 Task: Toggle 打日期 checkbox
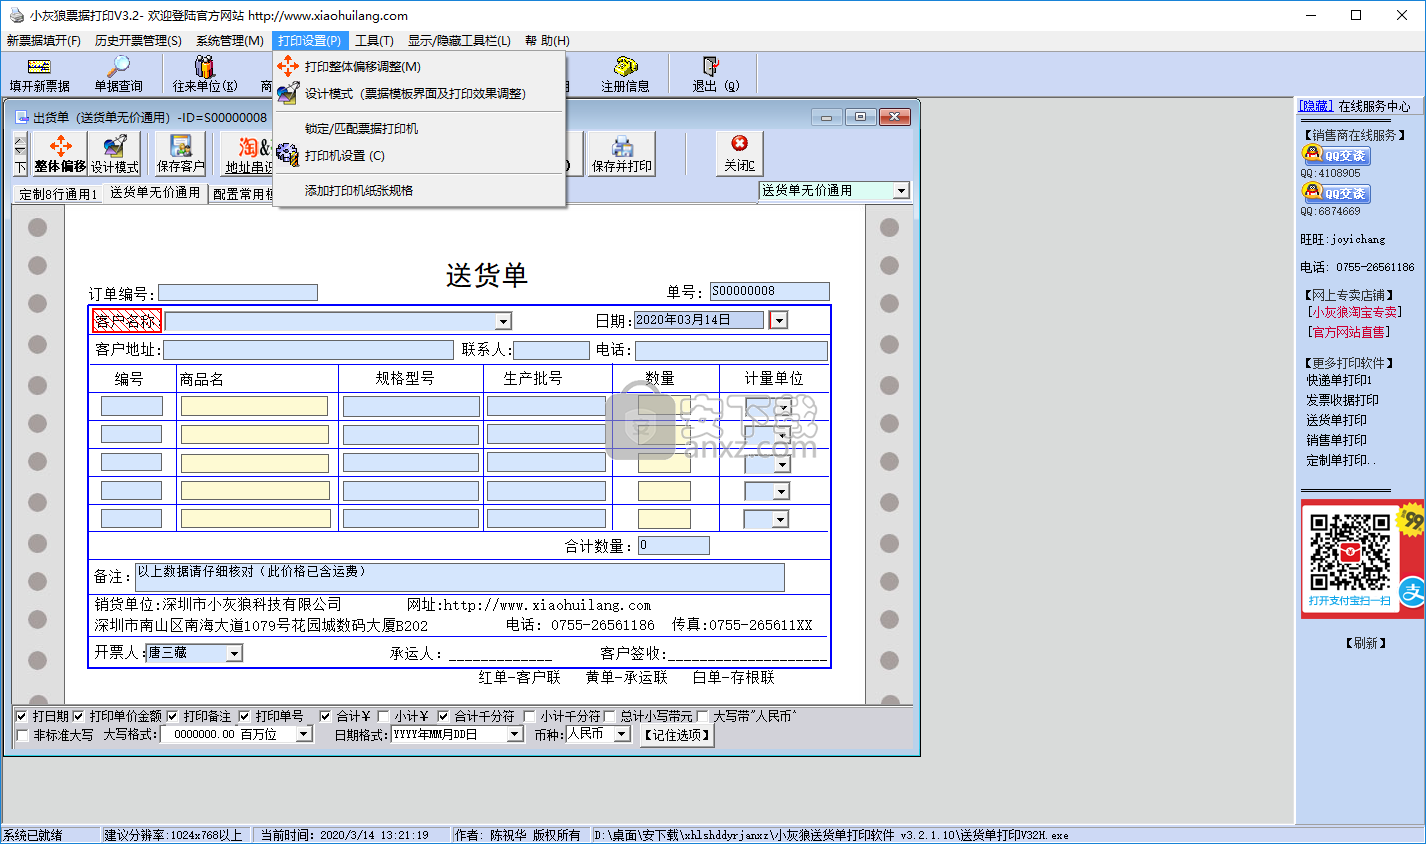pyautogui.click(x=22, y=717)
